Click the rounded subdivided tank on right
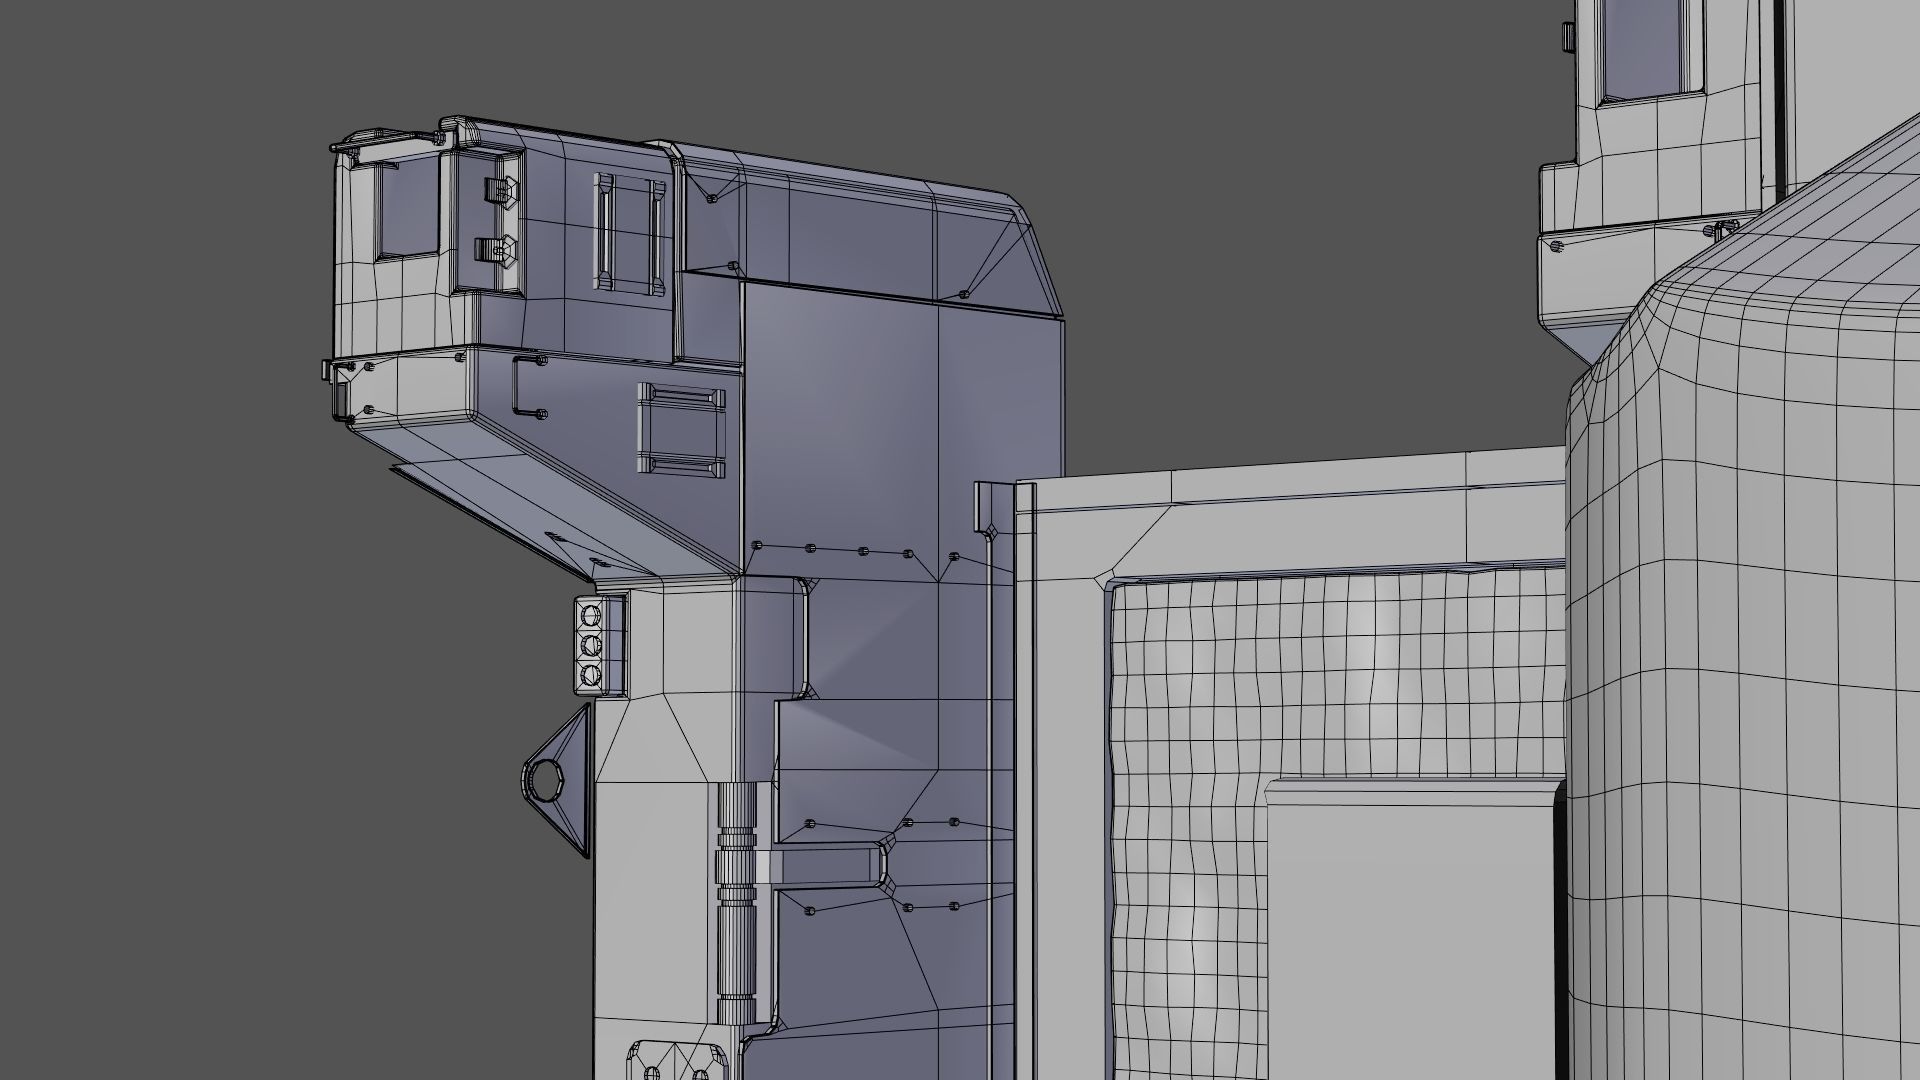The width and height of the screenshot is (1920, 1080). tap(1750, 600)
